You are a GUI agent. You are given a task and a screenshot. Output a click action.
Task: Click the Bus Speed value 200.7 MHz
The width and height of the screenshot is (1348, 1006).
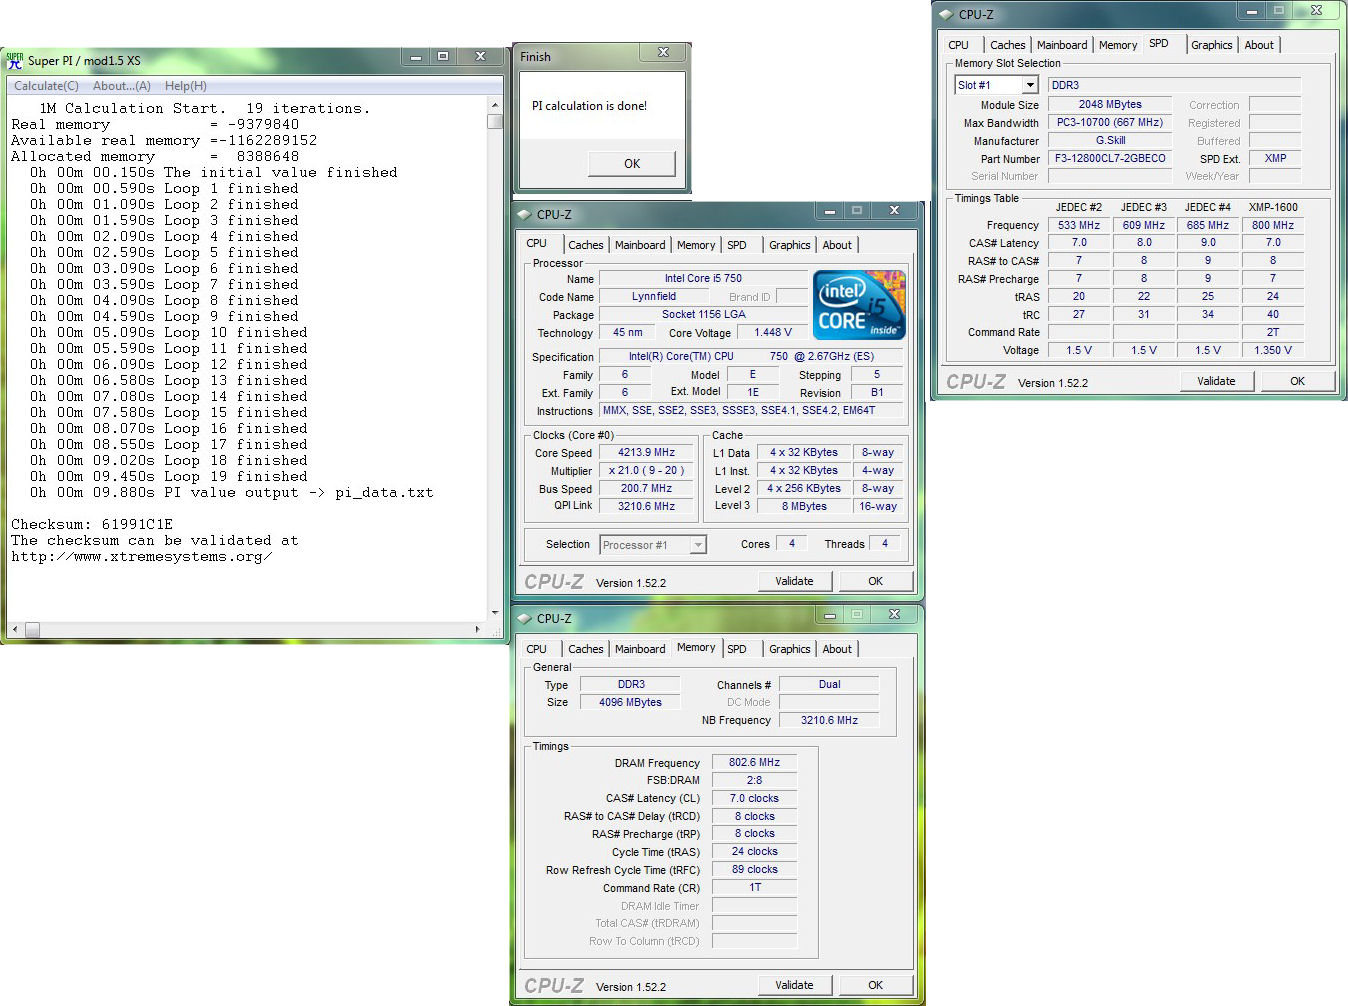click(646, 489)
